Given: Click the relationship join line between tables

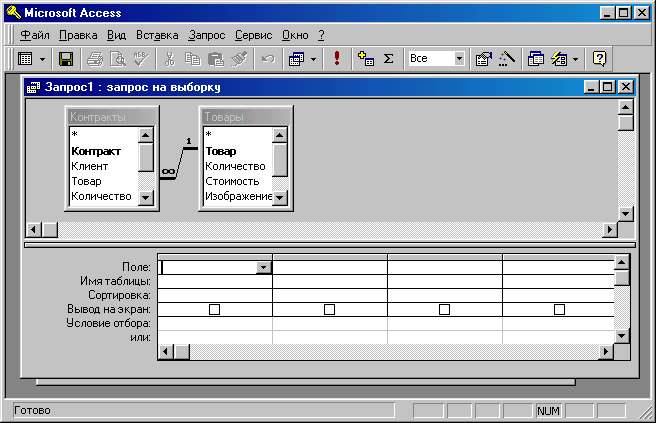Looking at the screenshot, I should pyautogui.click(x=179, y=163).
